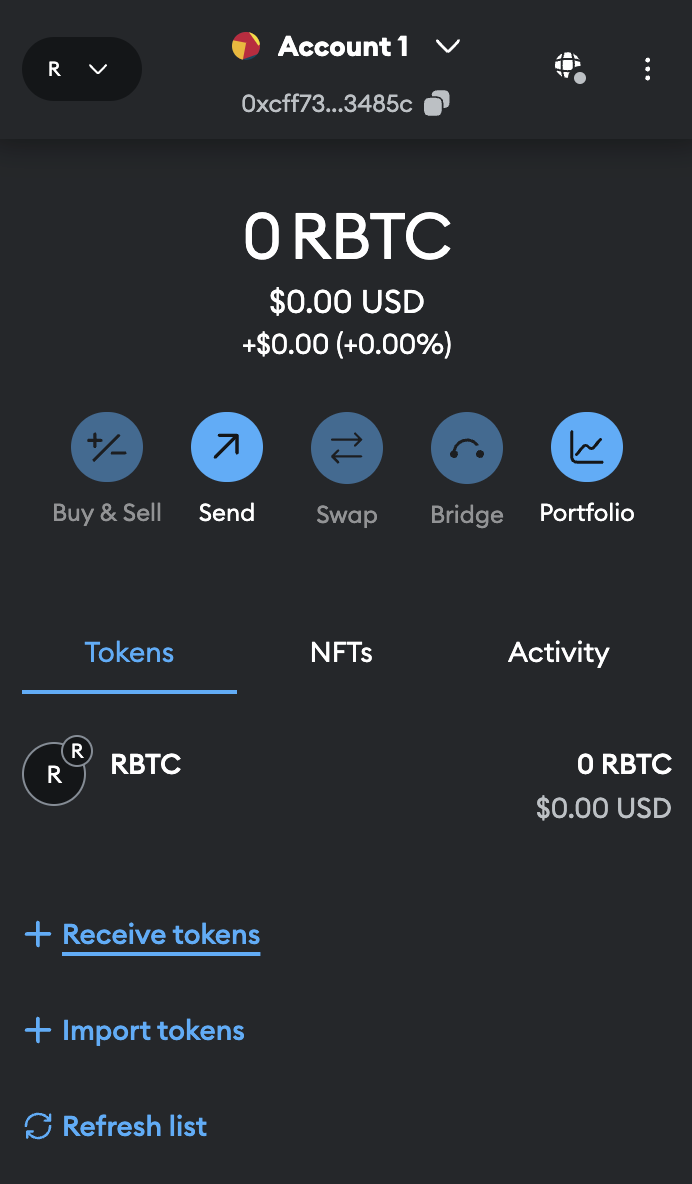This screenshot has width=692, height=1184.
Task: Copy the account address 0xcff73...3485c
Action: click(437, 104)
